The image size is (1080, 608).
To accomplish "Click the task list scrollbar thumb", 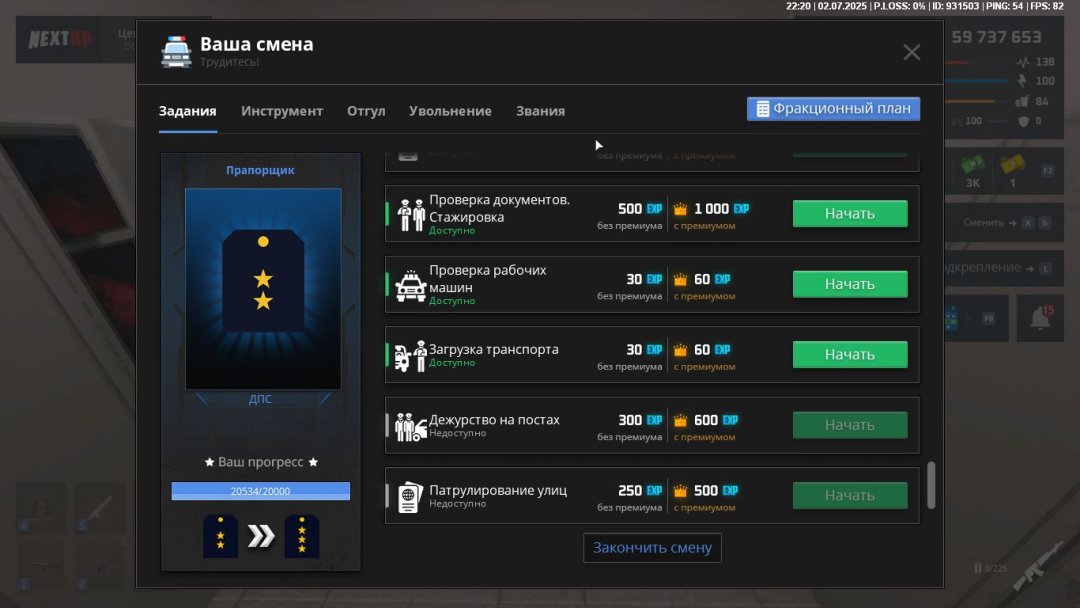I will [931, 485].
